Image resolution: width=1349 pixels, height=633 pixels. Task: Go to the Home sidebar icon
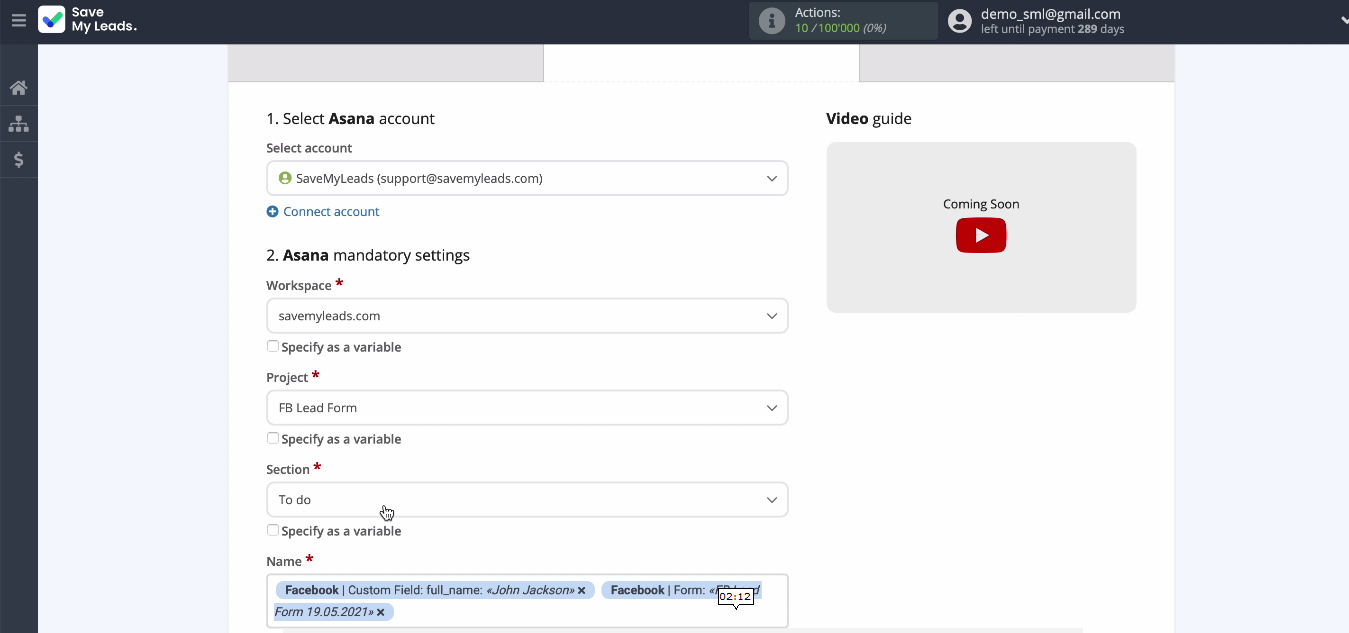[x=18, y=88]
